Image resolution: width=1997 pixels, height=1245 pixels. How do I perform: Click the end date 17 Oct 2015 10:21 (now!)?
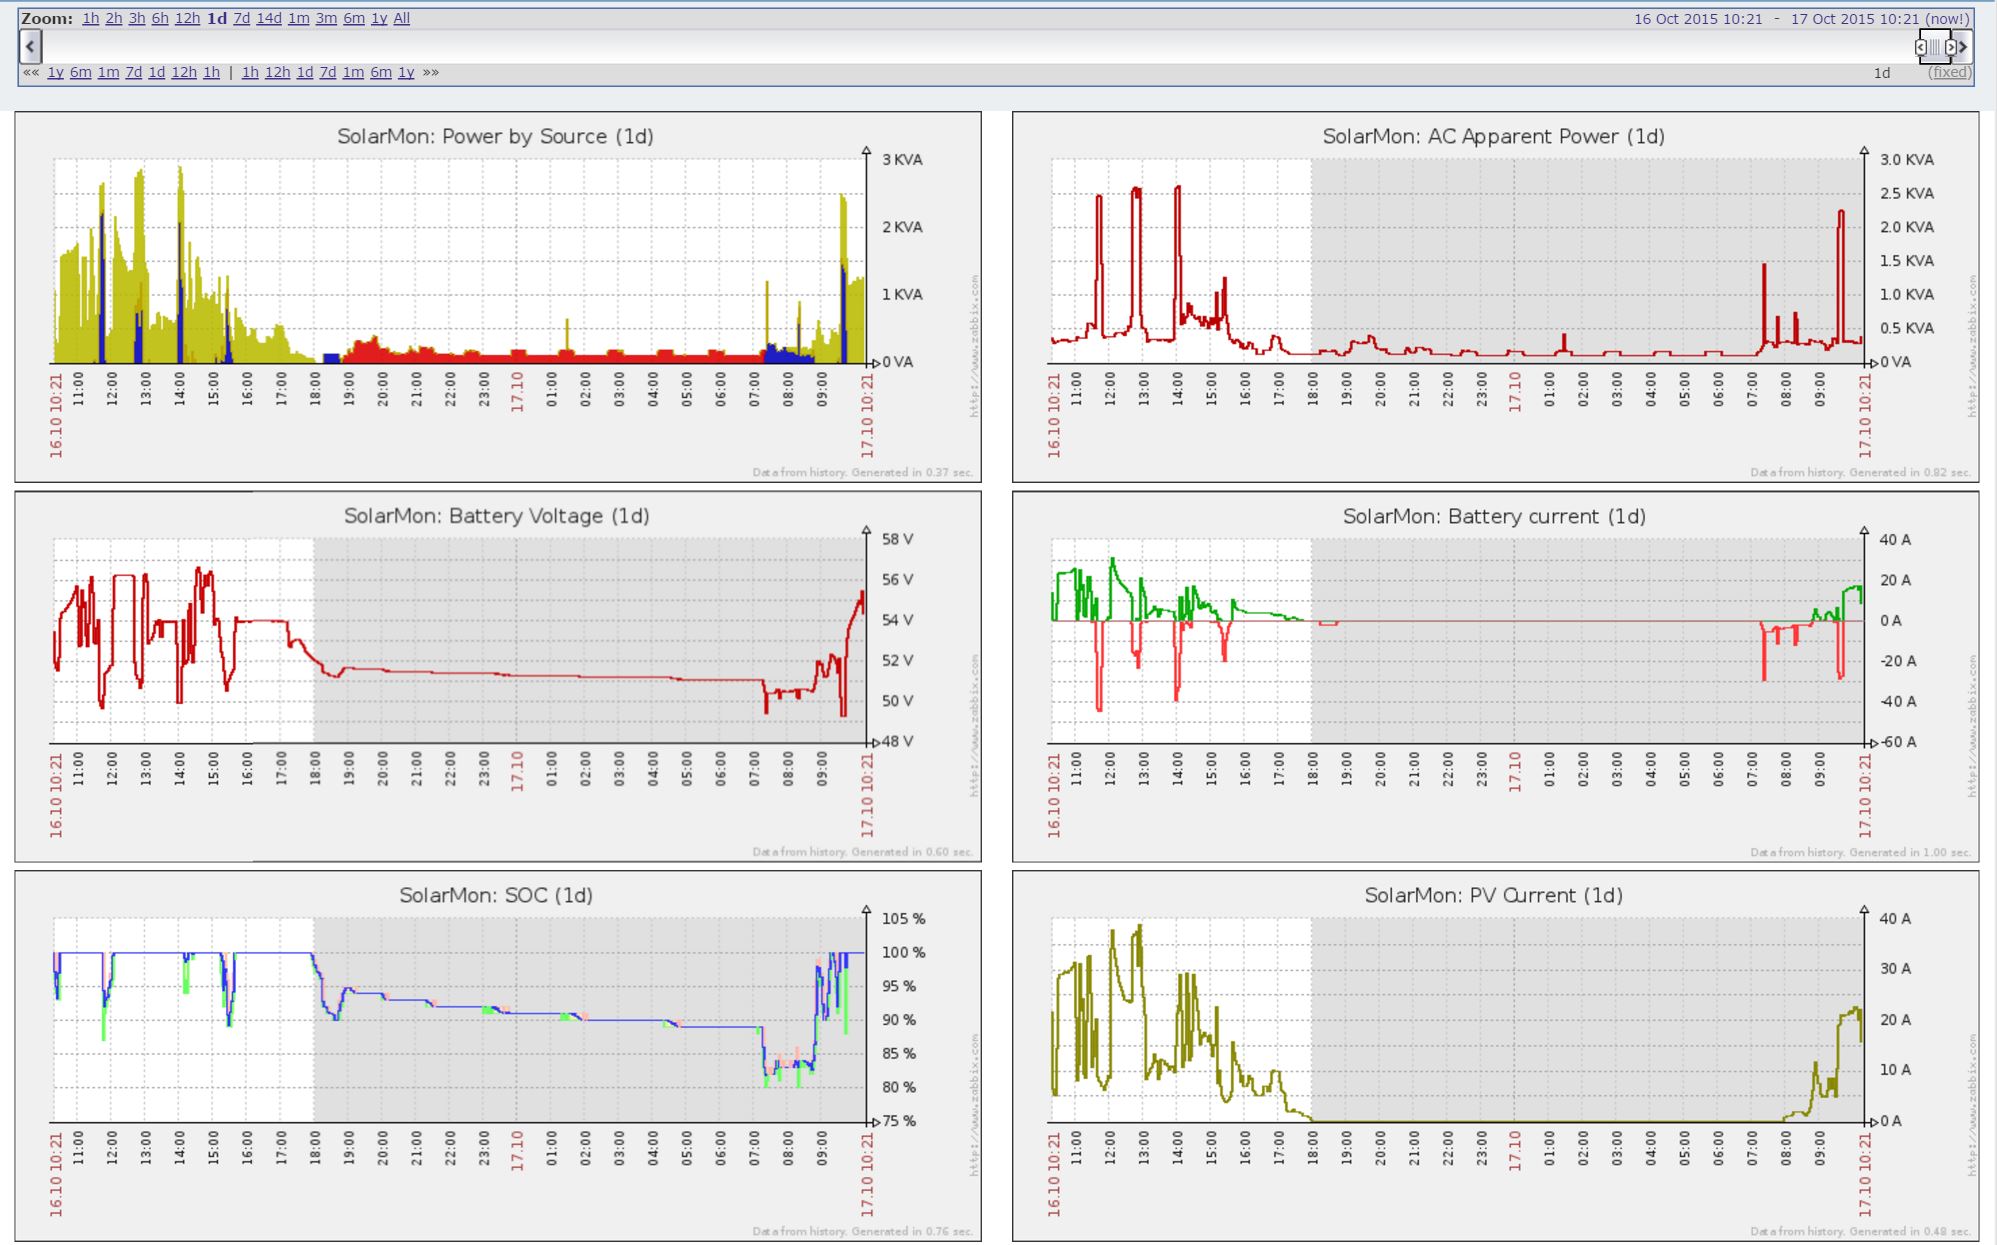tap(1880, 19)
